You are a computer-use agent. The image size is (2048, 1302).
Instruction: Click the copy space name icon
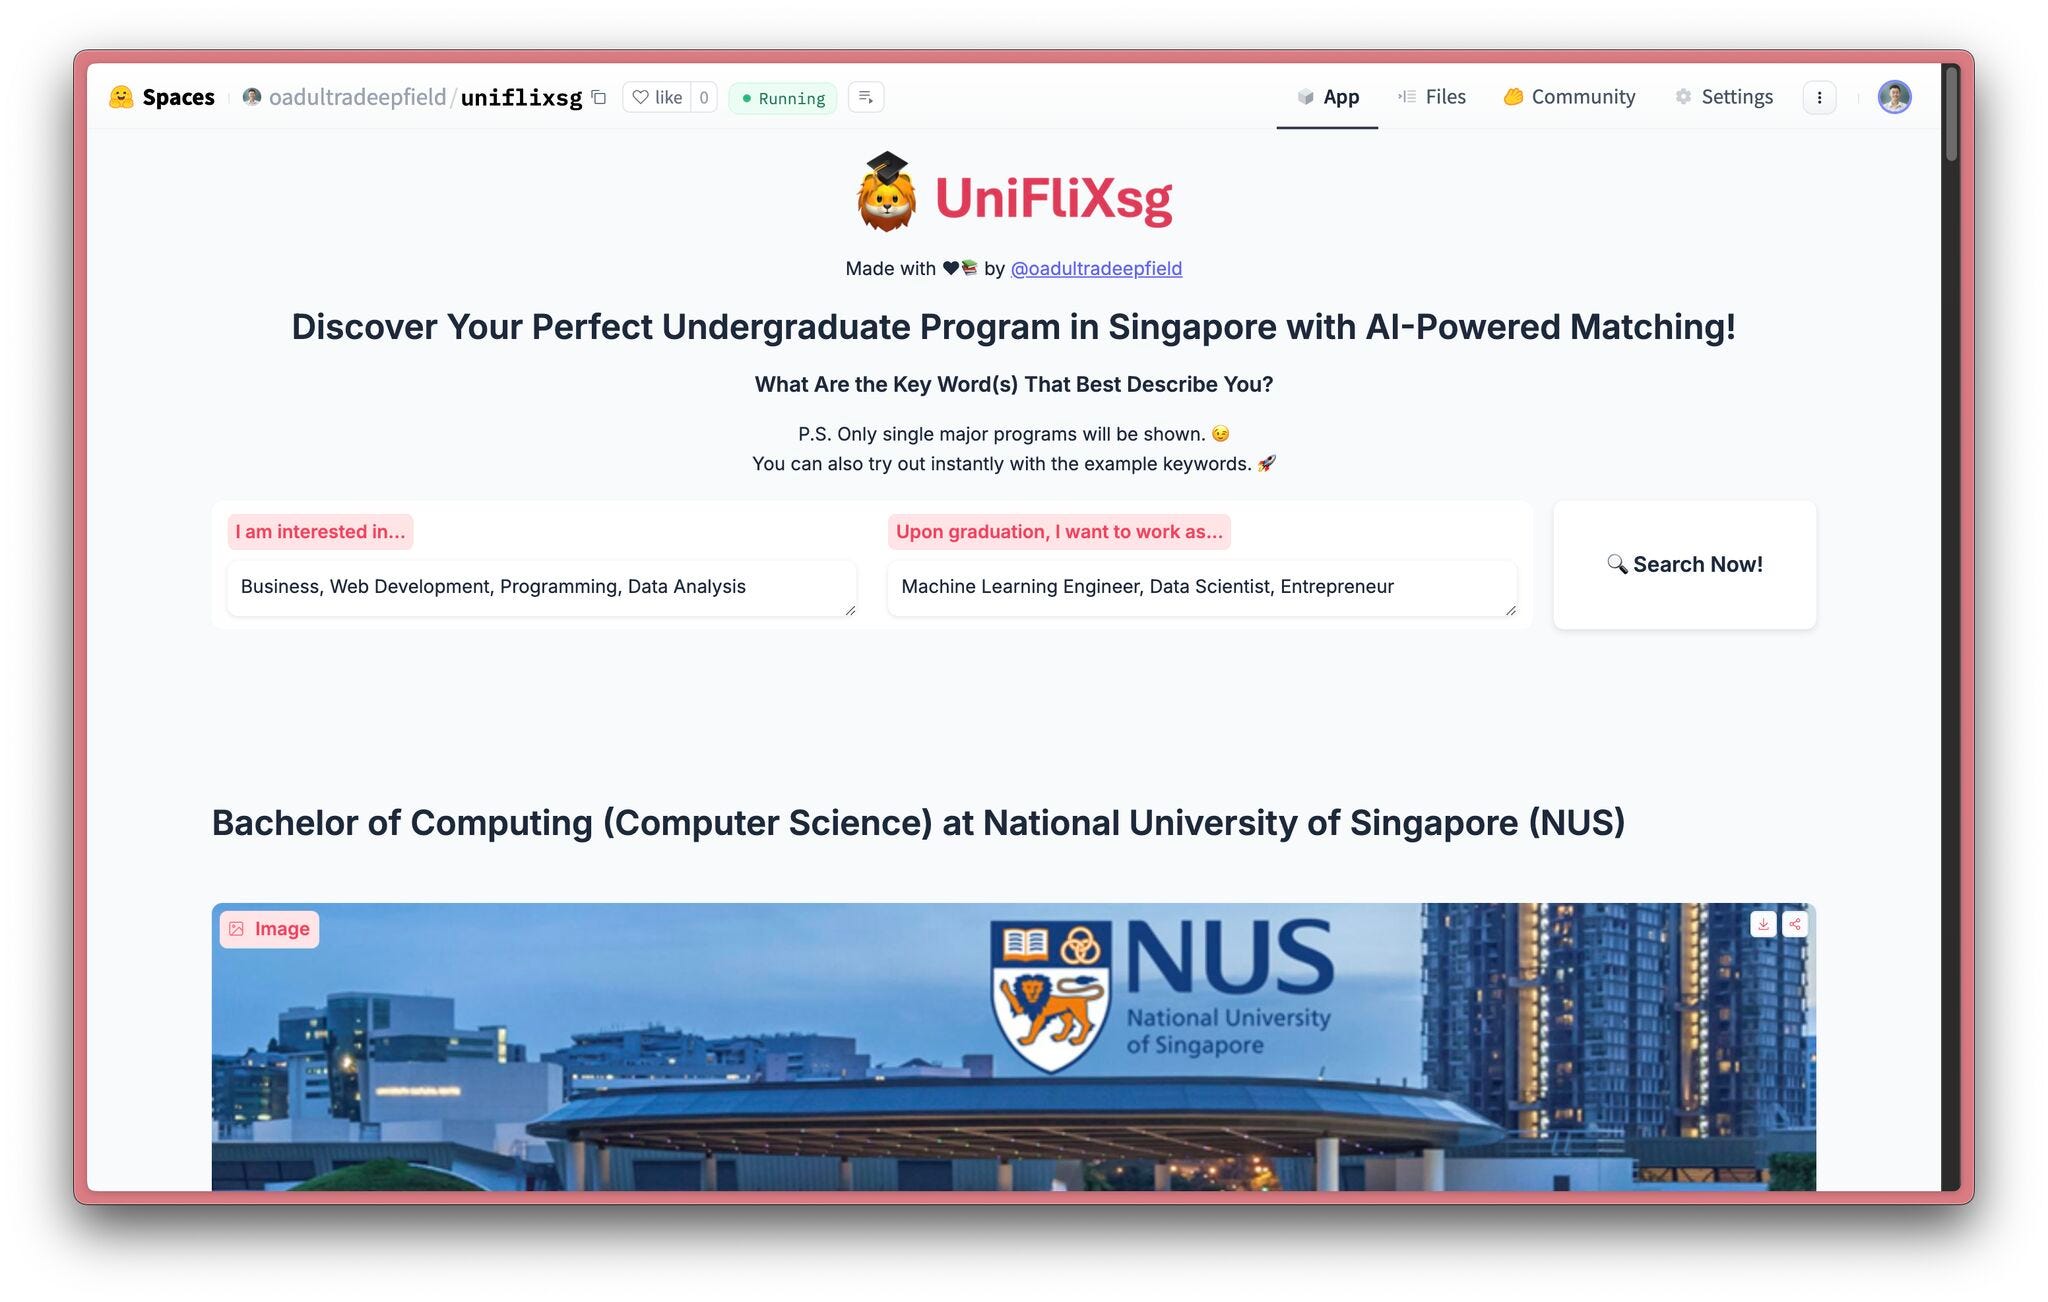pos(599,96)
